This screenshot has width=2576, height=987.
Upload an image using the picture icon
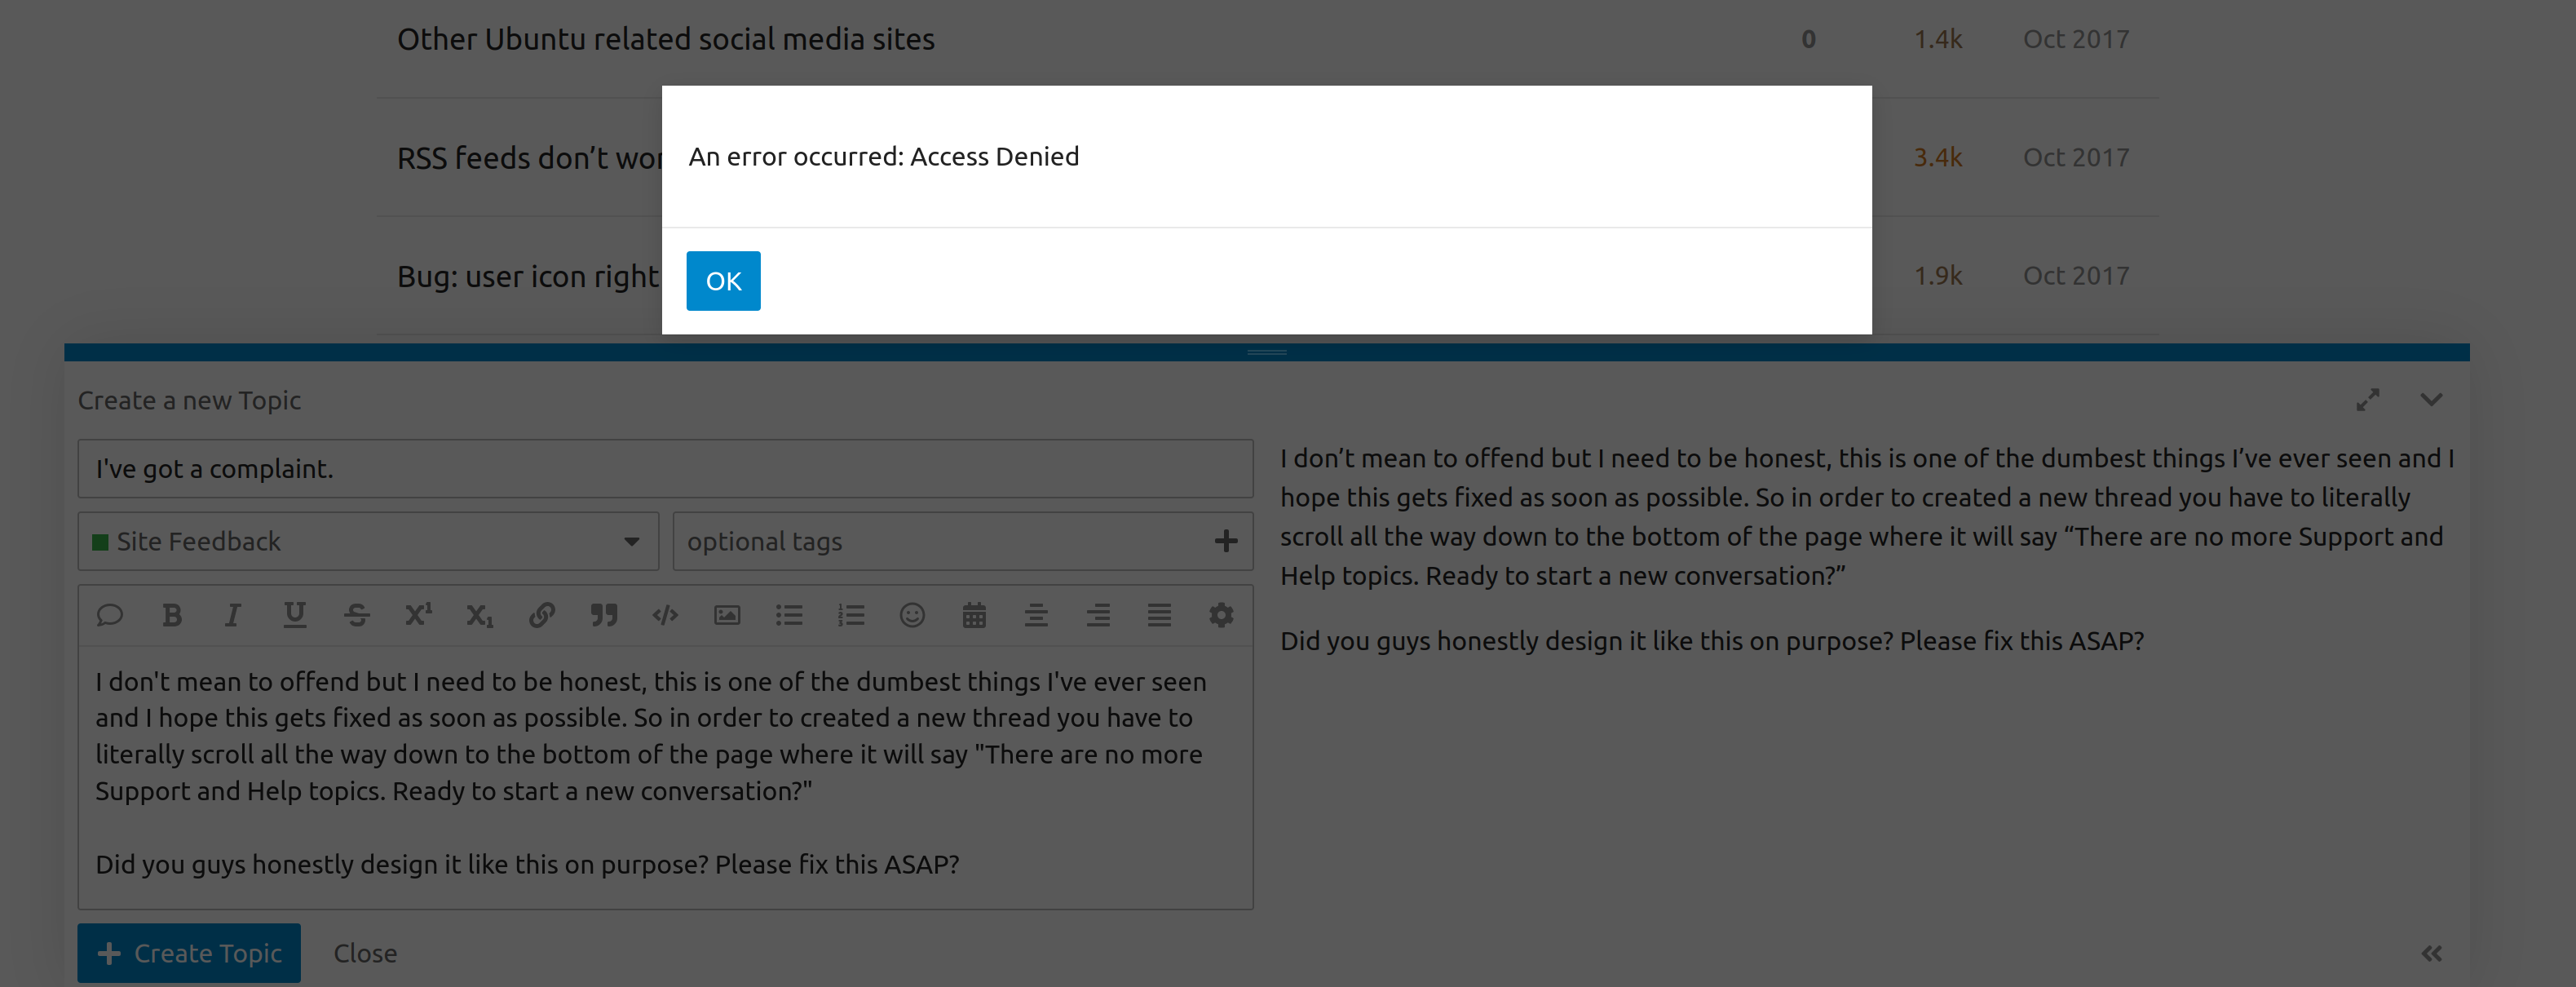coord(727,615)
